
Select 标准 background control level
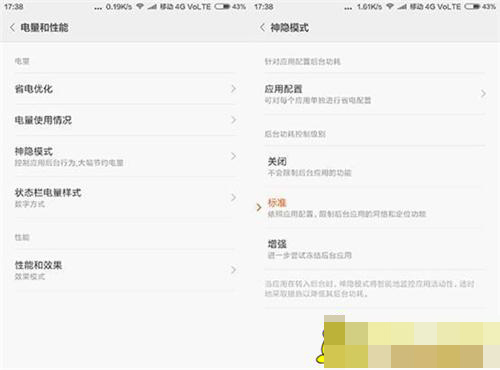(375, 208)
